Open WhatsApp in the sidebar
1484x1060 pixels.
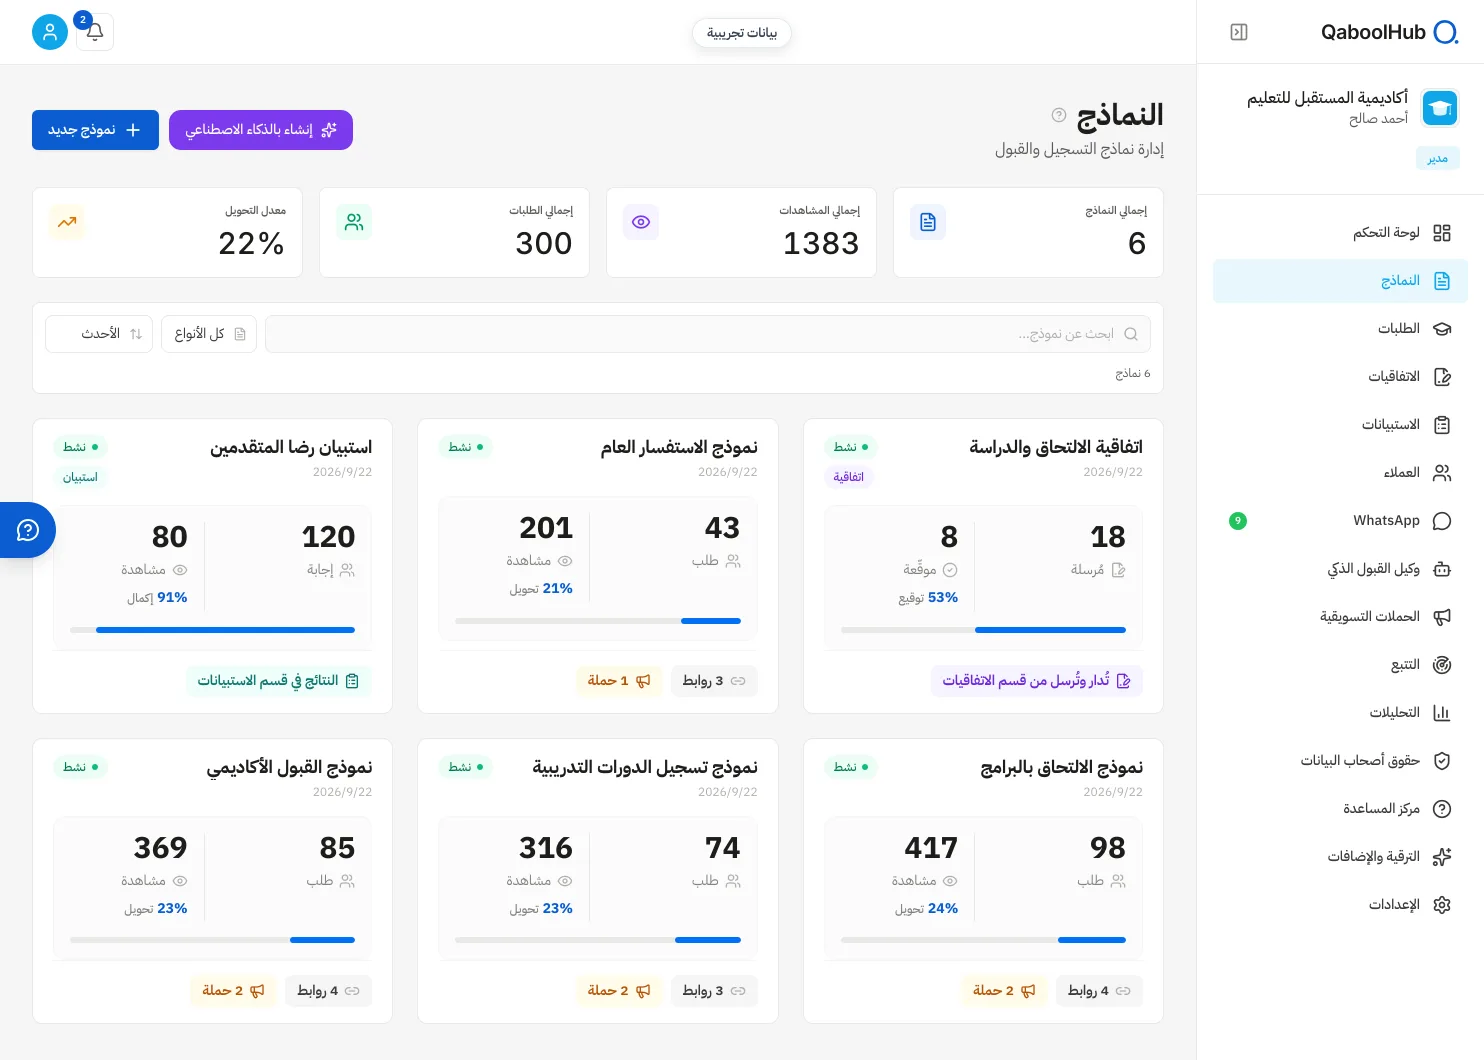point(1340,521)
